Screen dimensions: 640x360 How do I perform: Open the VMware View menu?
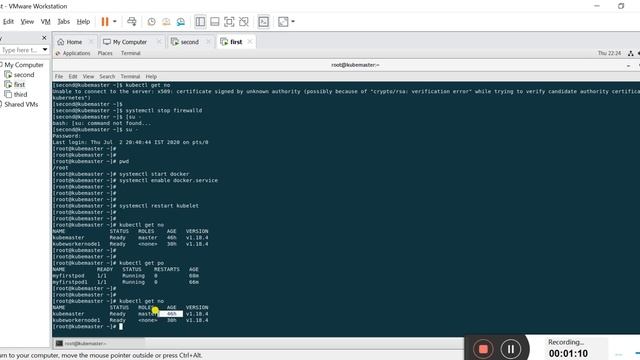pos(27,22)
